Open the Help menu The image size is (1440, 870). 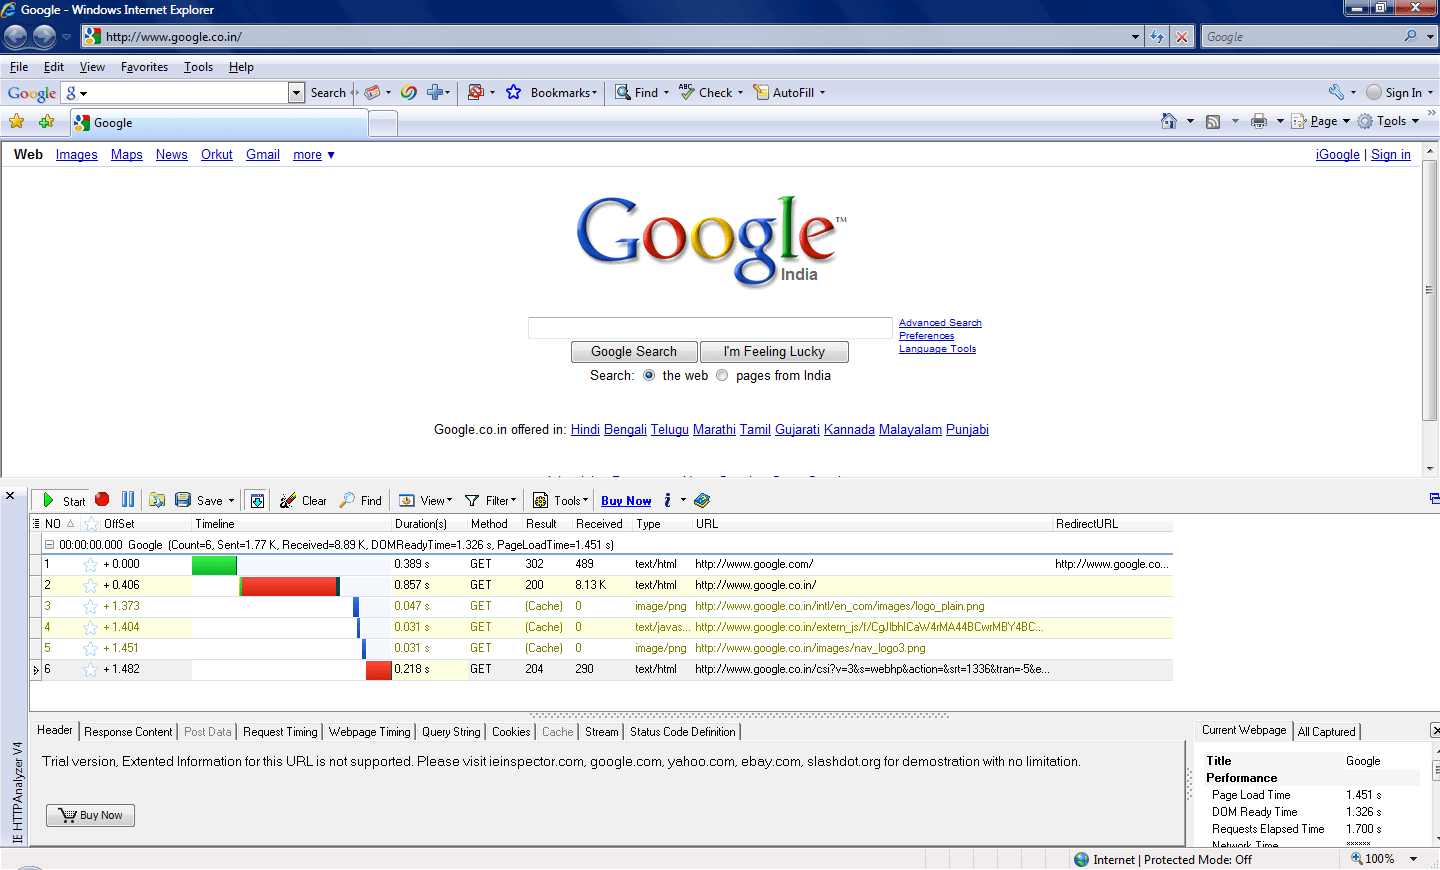(x=241, y=67)
